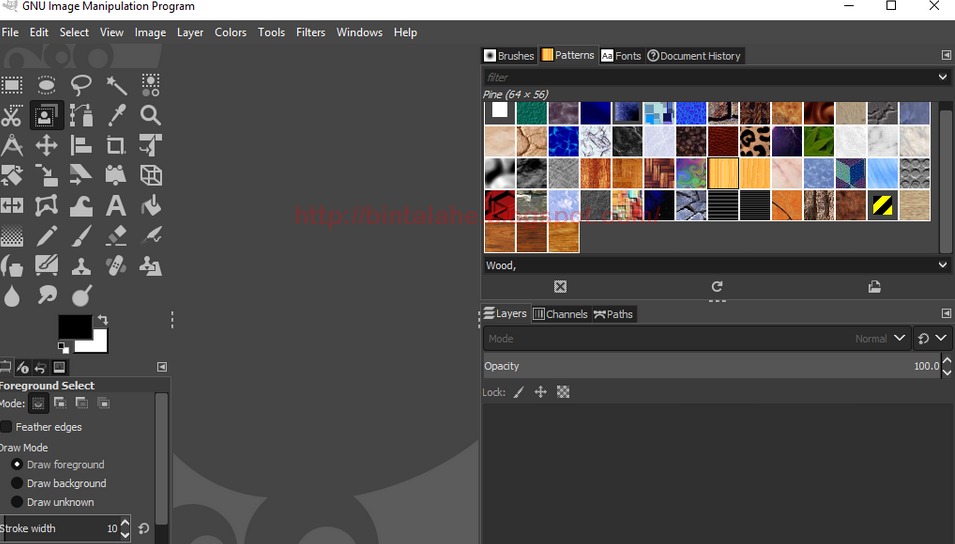Choose the Bucket Fill tool

click(150, 205)
